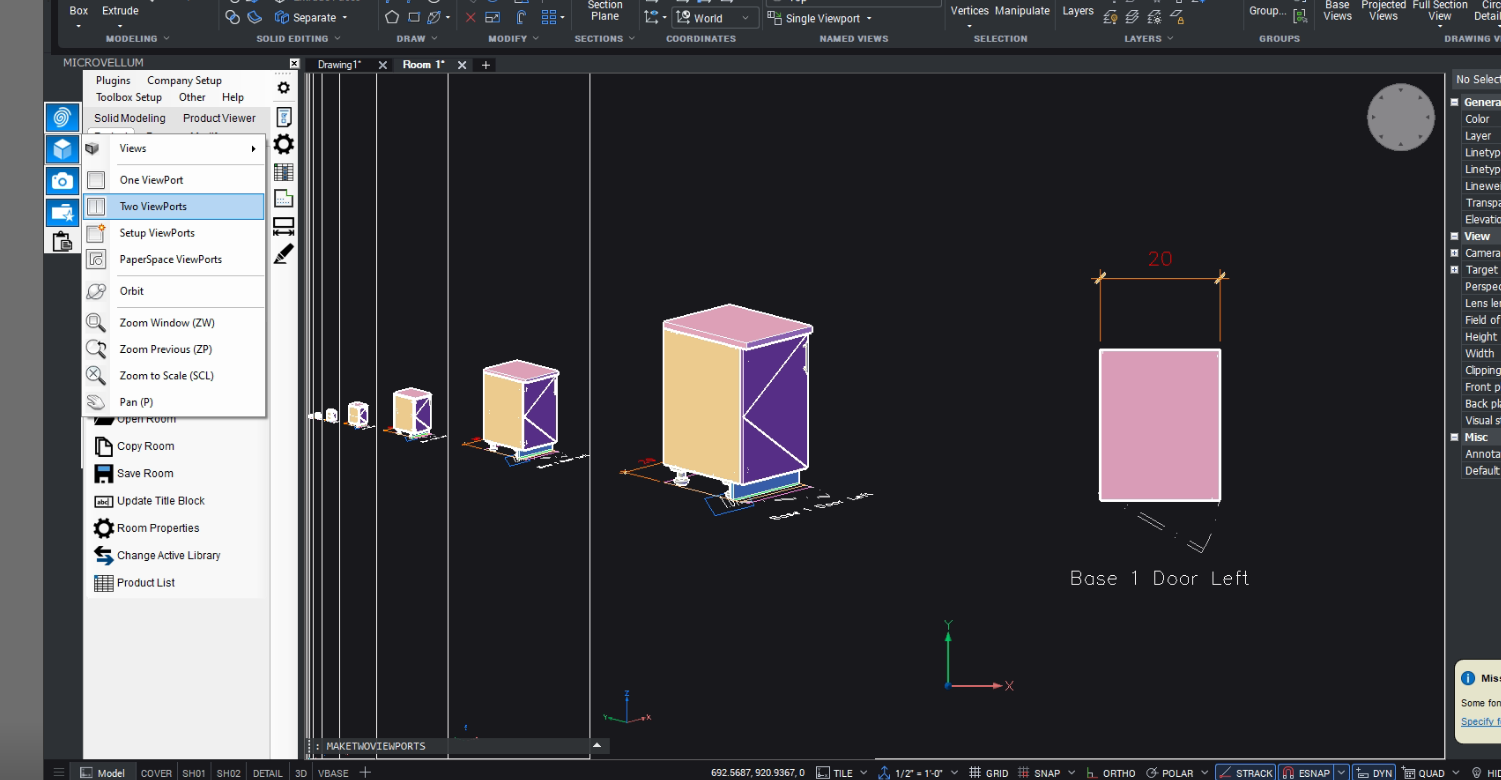This screenshot has width=1501, height=780.
Task: Disable ESNAP in the status bar
Action: point(1305,773)
